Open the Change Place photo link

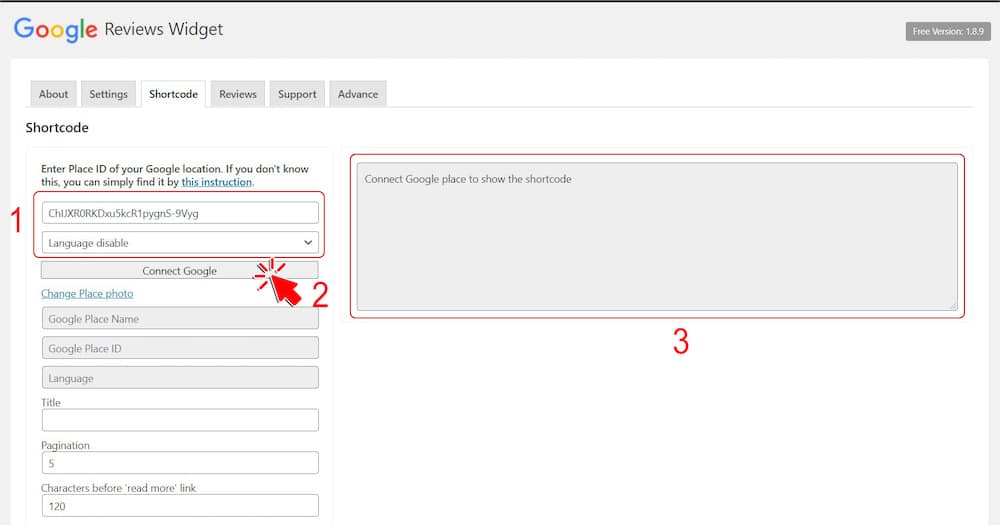tap(87, 293)
